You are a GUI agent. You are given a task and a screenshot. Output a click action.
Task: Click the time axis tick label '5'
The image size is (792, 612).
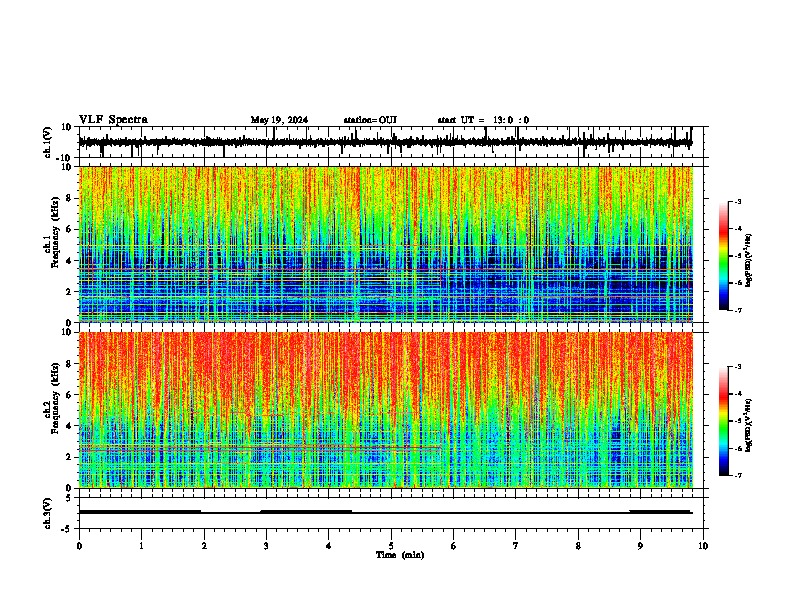coord(391,546)
